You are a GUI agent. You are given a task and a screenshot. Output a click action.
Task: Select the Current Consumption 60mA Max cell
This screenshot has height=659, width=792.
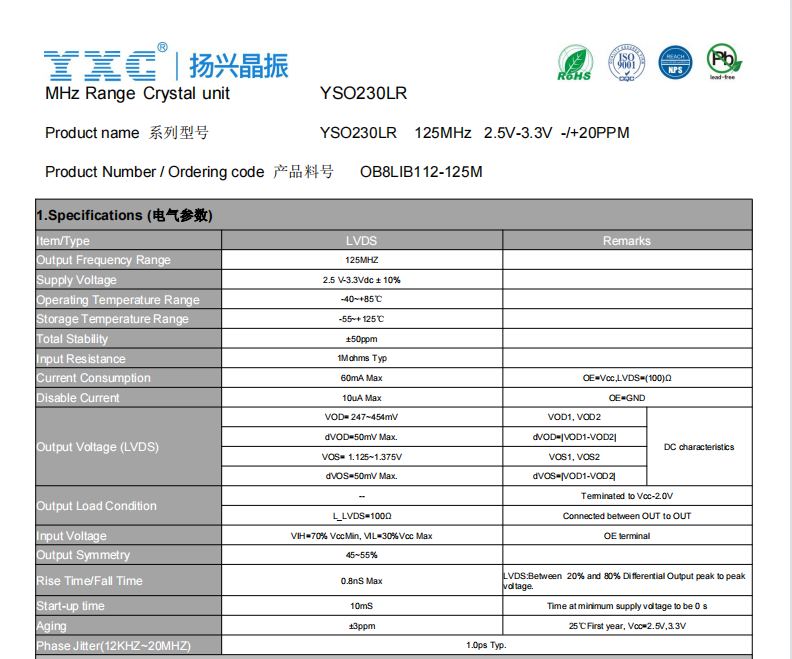tap(361, 378)
